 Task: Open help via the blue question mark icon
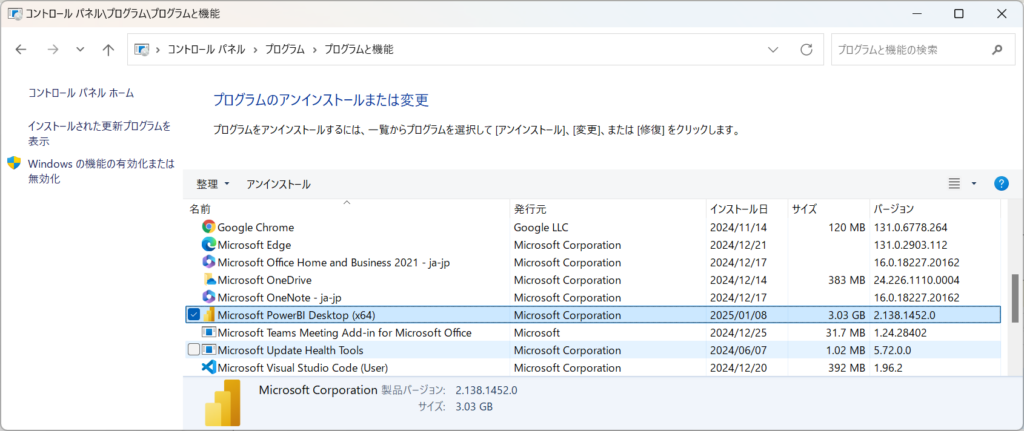tap(1001, 184)
